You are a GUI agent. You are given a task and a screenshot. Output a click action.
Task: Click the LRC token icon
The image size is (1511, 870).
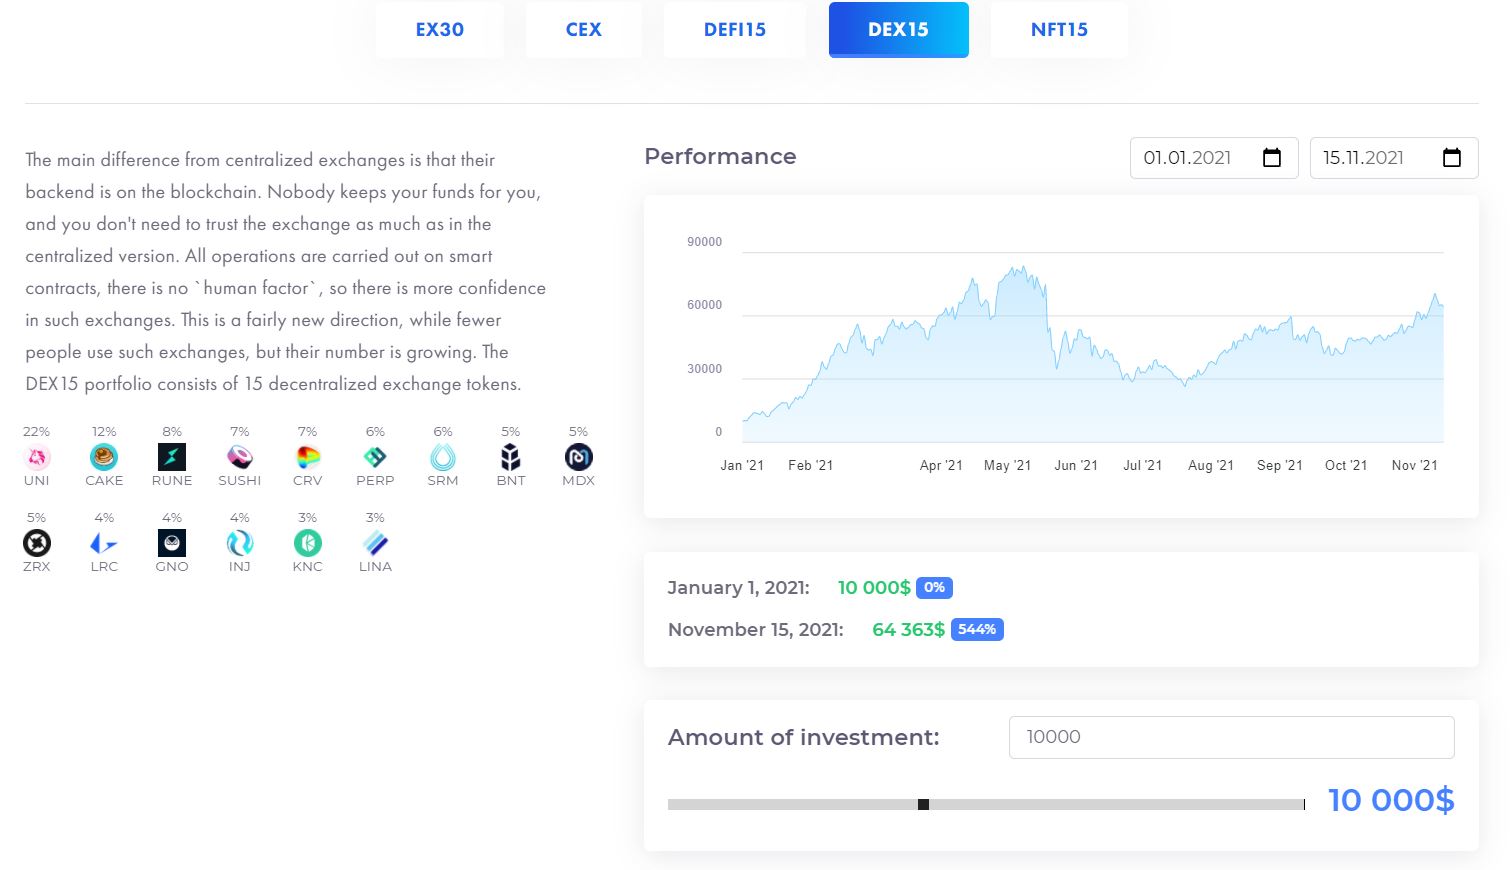pyautogui.click(x=104, y=543)
